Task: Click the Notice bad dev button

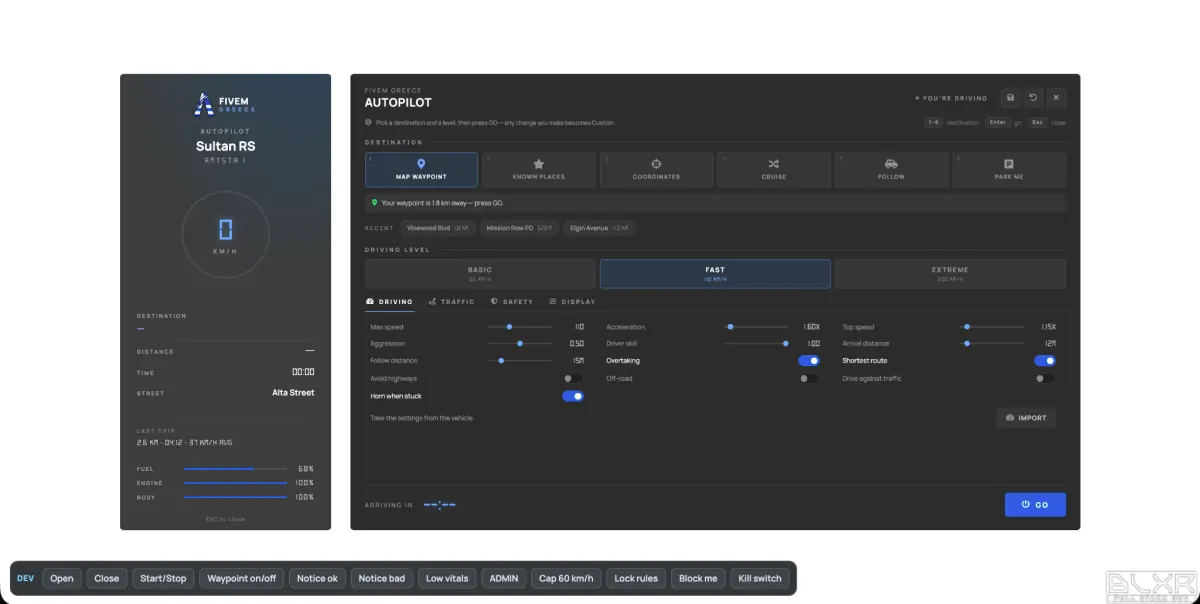Action: pyautogui.click(x=382, y=578)
